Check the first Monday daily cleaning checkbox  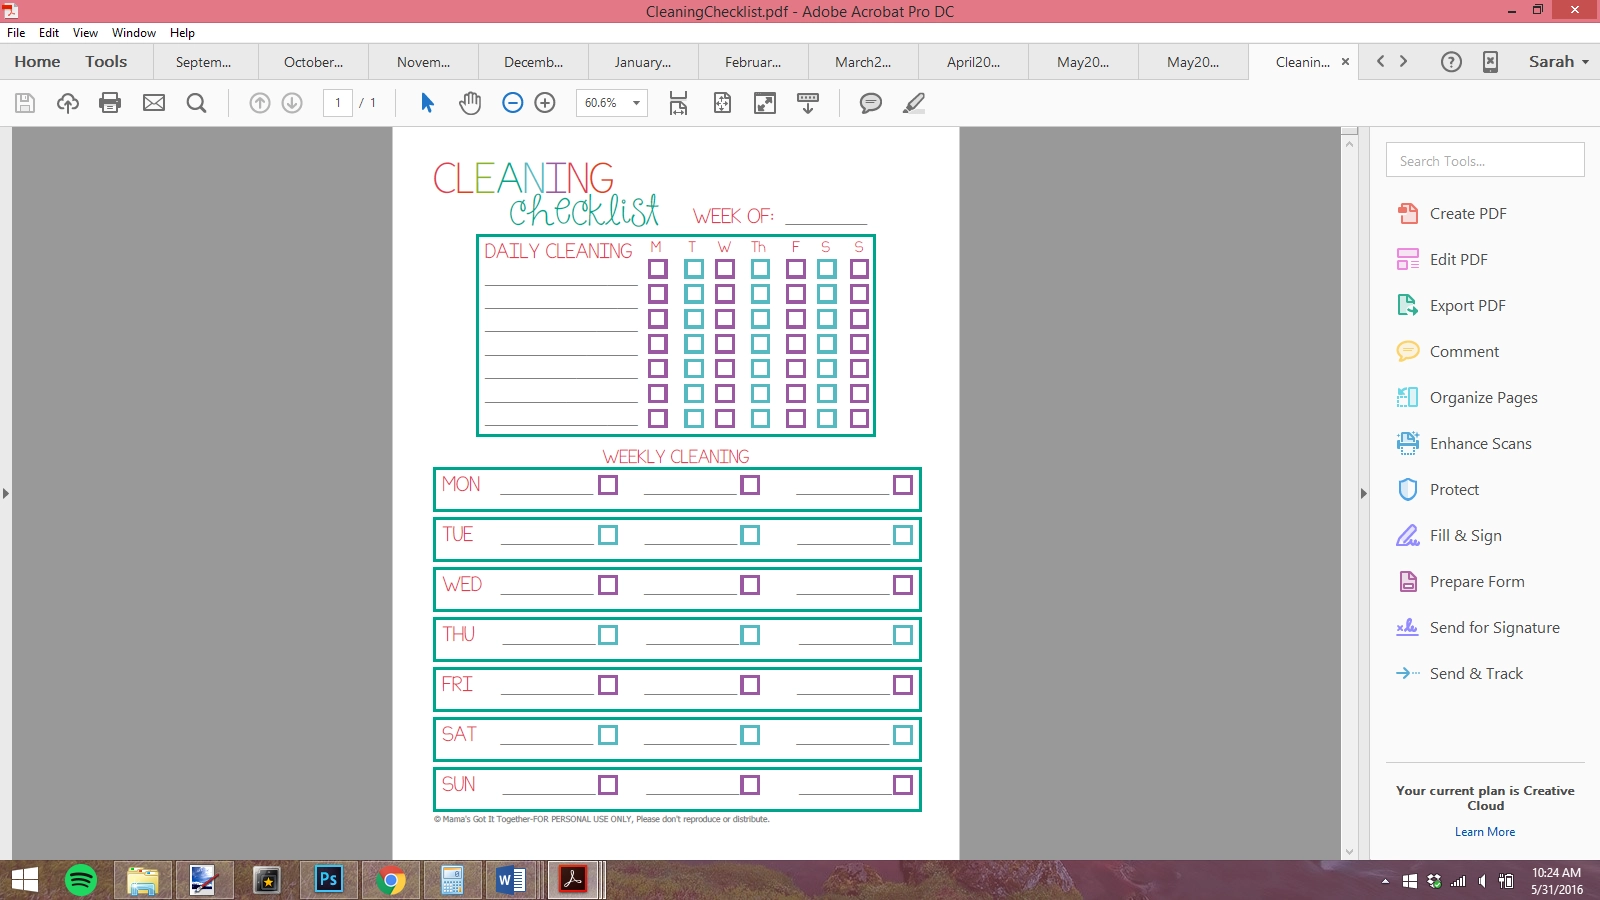(658, 268)
